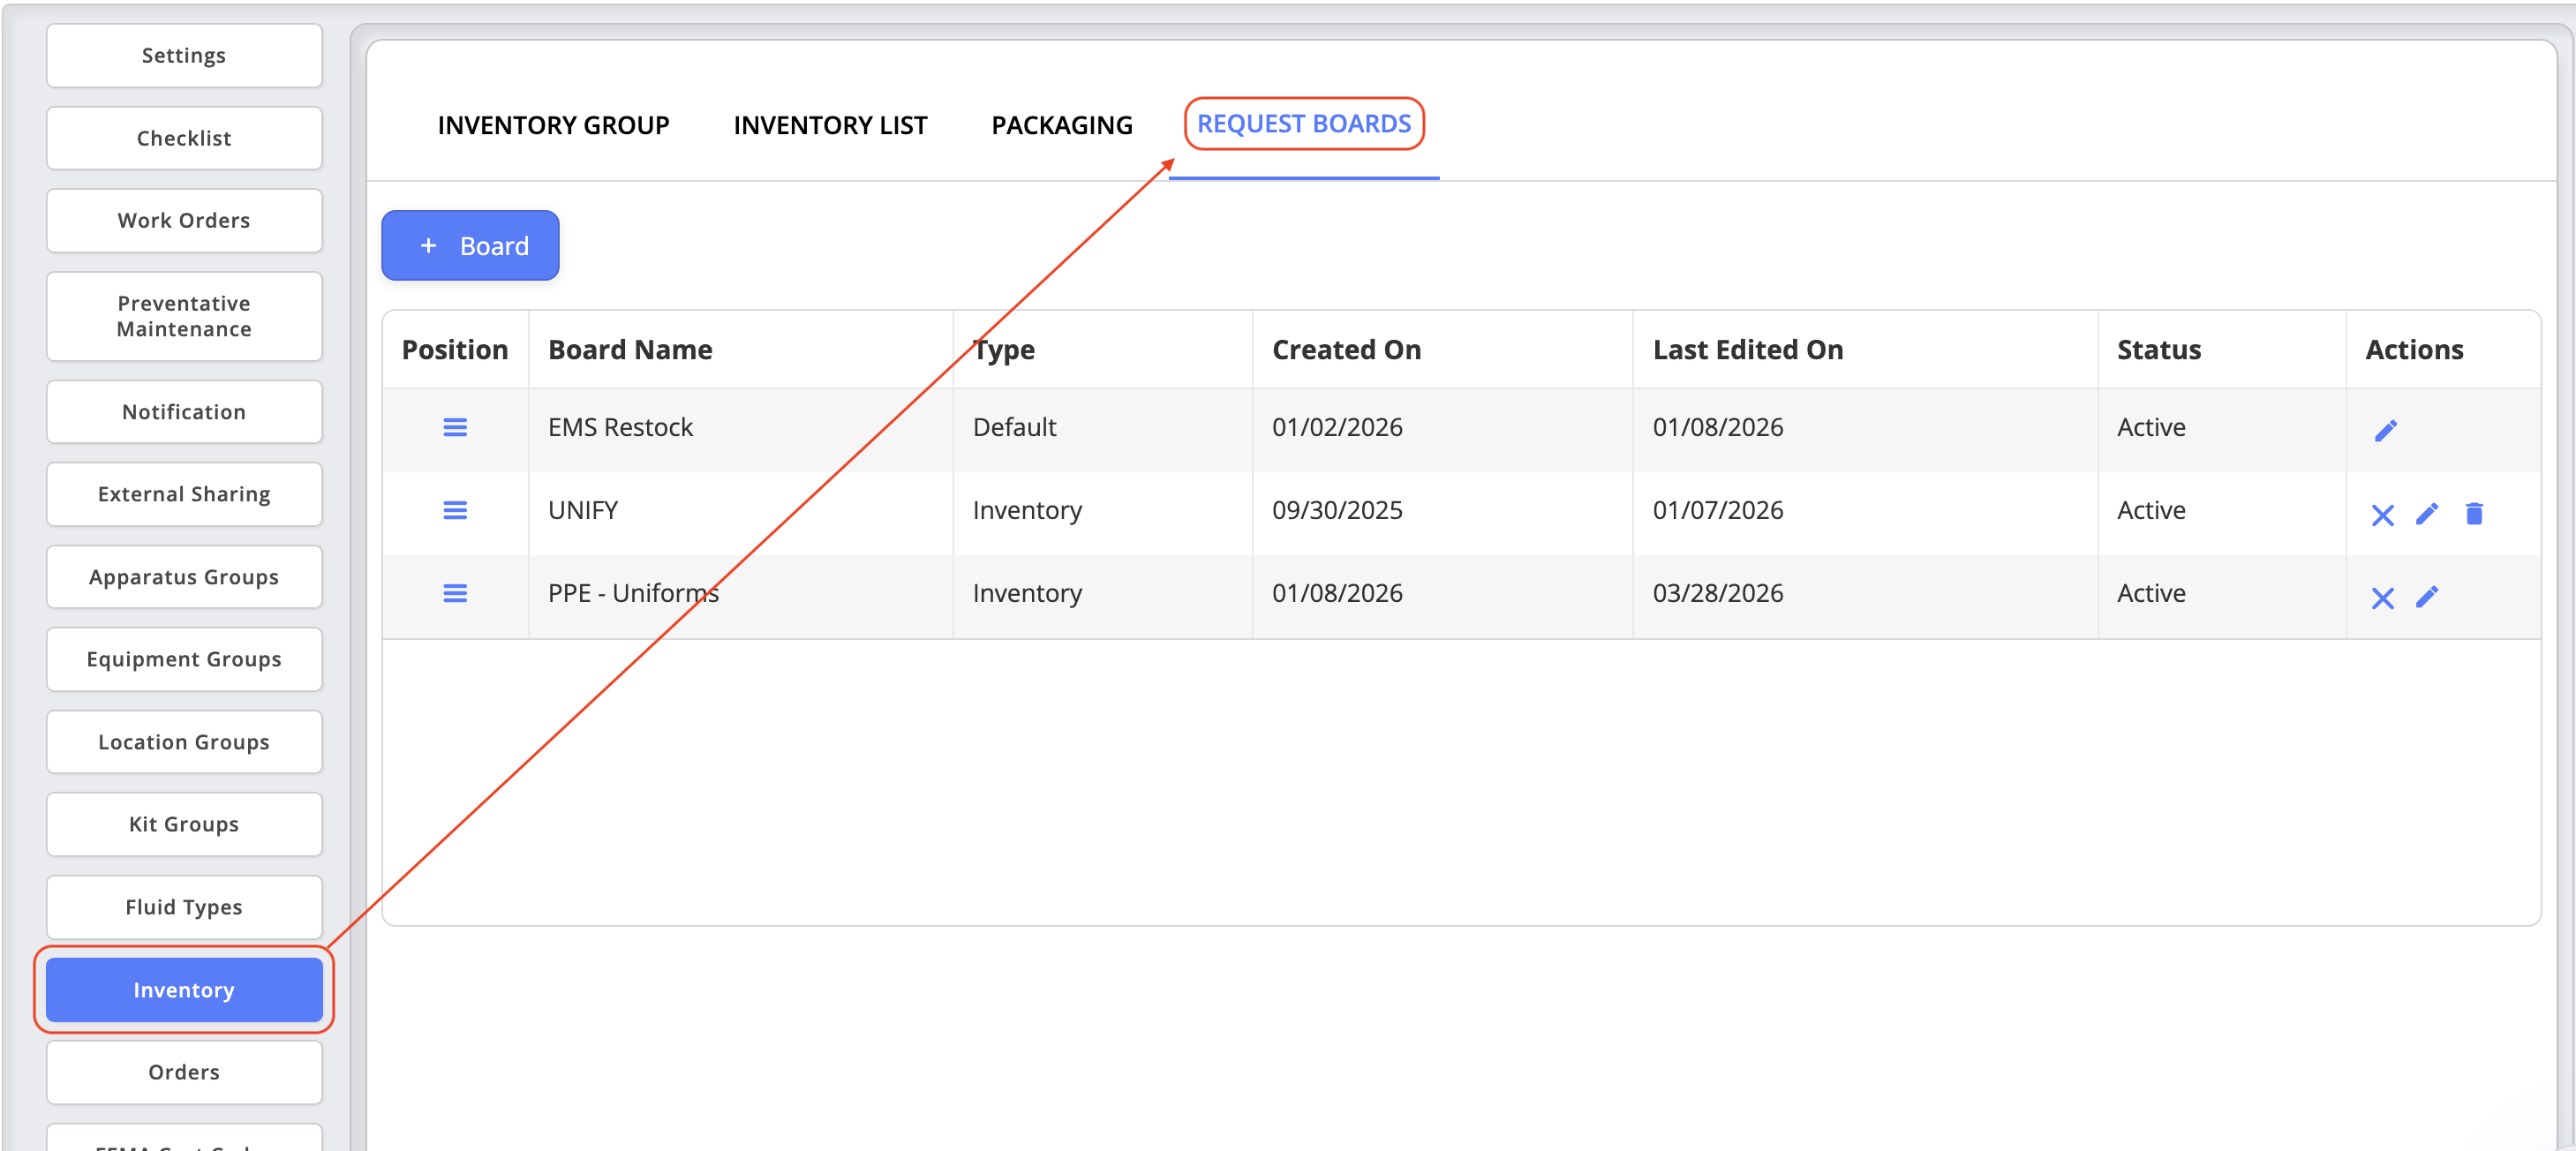Screen dimensions: 2576x1151
Task: Deactivate PPE - Uniforms board with X icon
Action: (x=2383, y=598)
